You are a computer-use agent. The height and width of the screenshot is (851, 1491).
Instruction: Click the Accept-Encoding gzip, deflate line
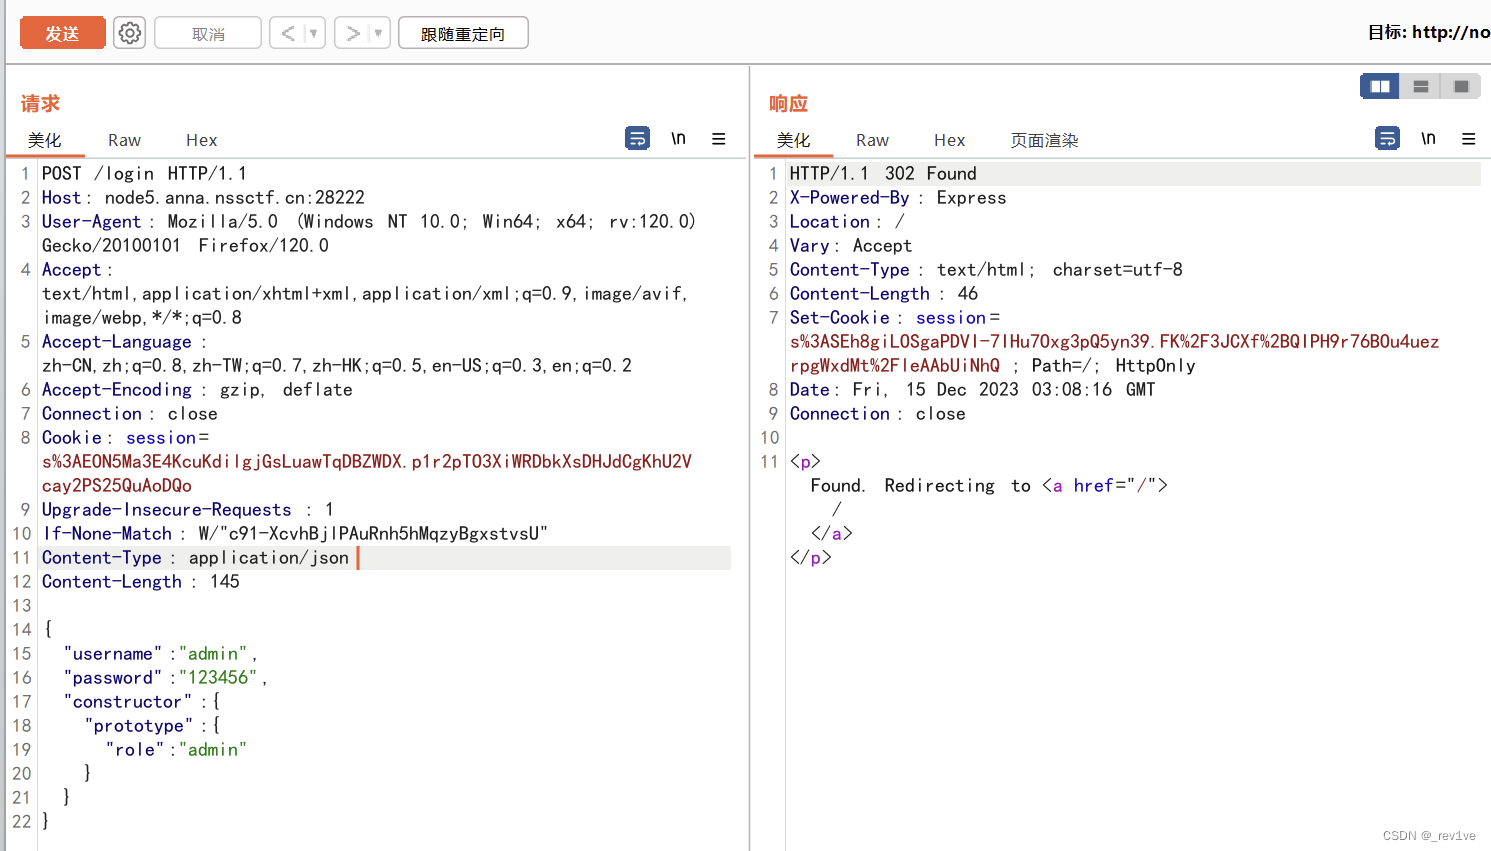tap(197, 389)
